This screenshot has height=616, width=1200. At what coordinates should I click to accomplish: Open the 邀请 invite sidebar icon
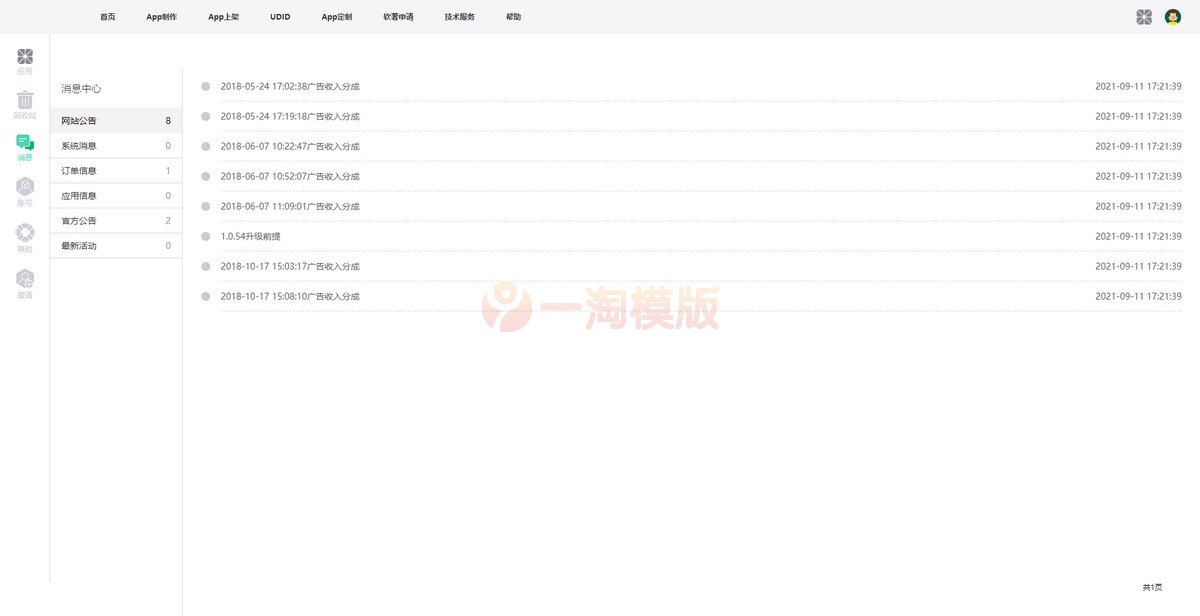pyautogui.click(x=25, y=281)
